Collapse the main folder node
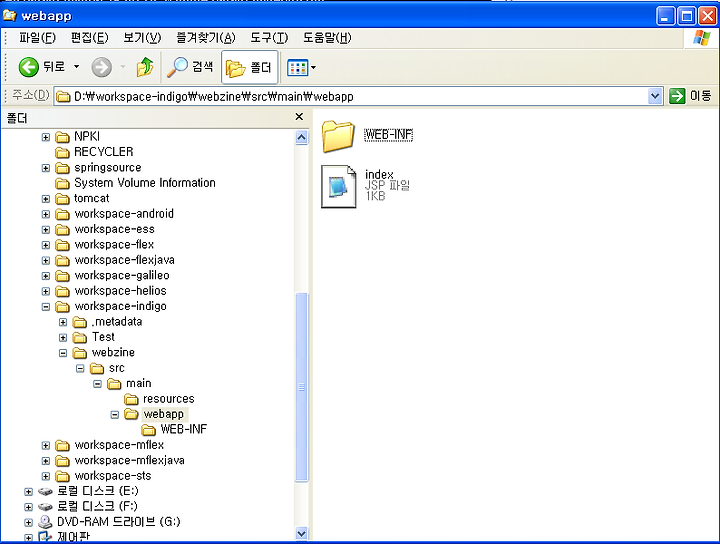 tap(97, 384)
